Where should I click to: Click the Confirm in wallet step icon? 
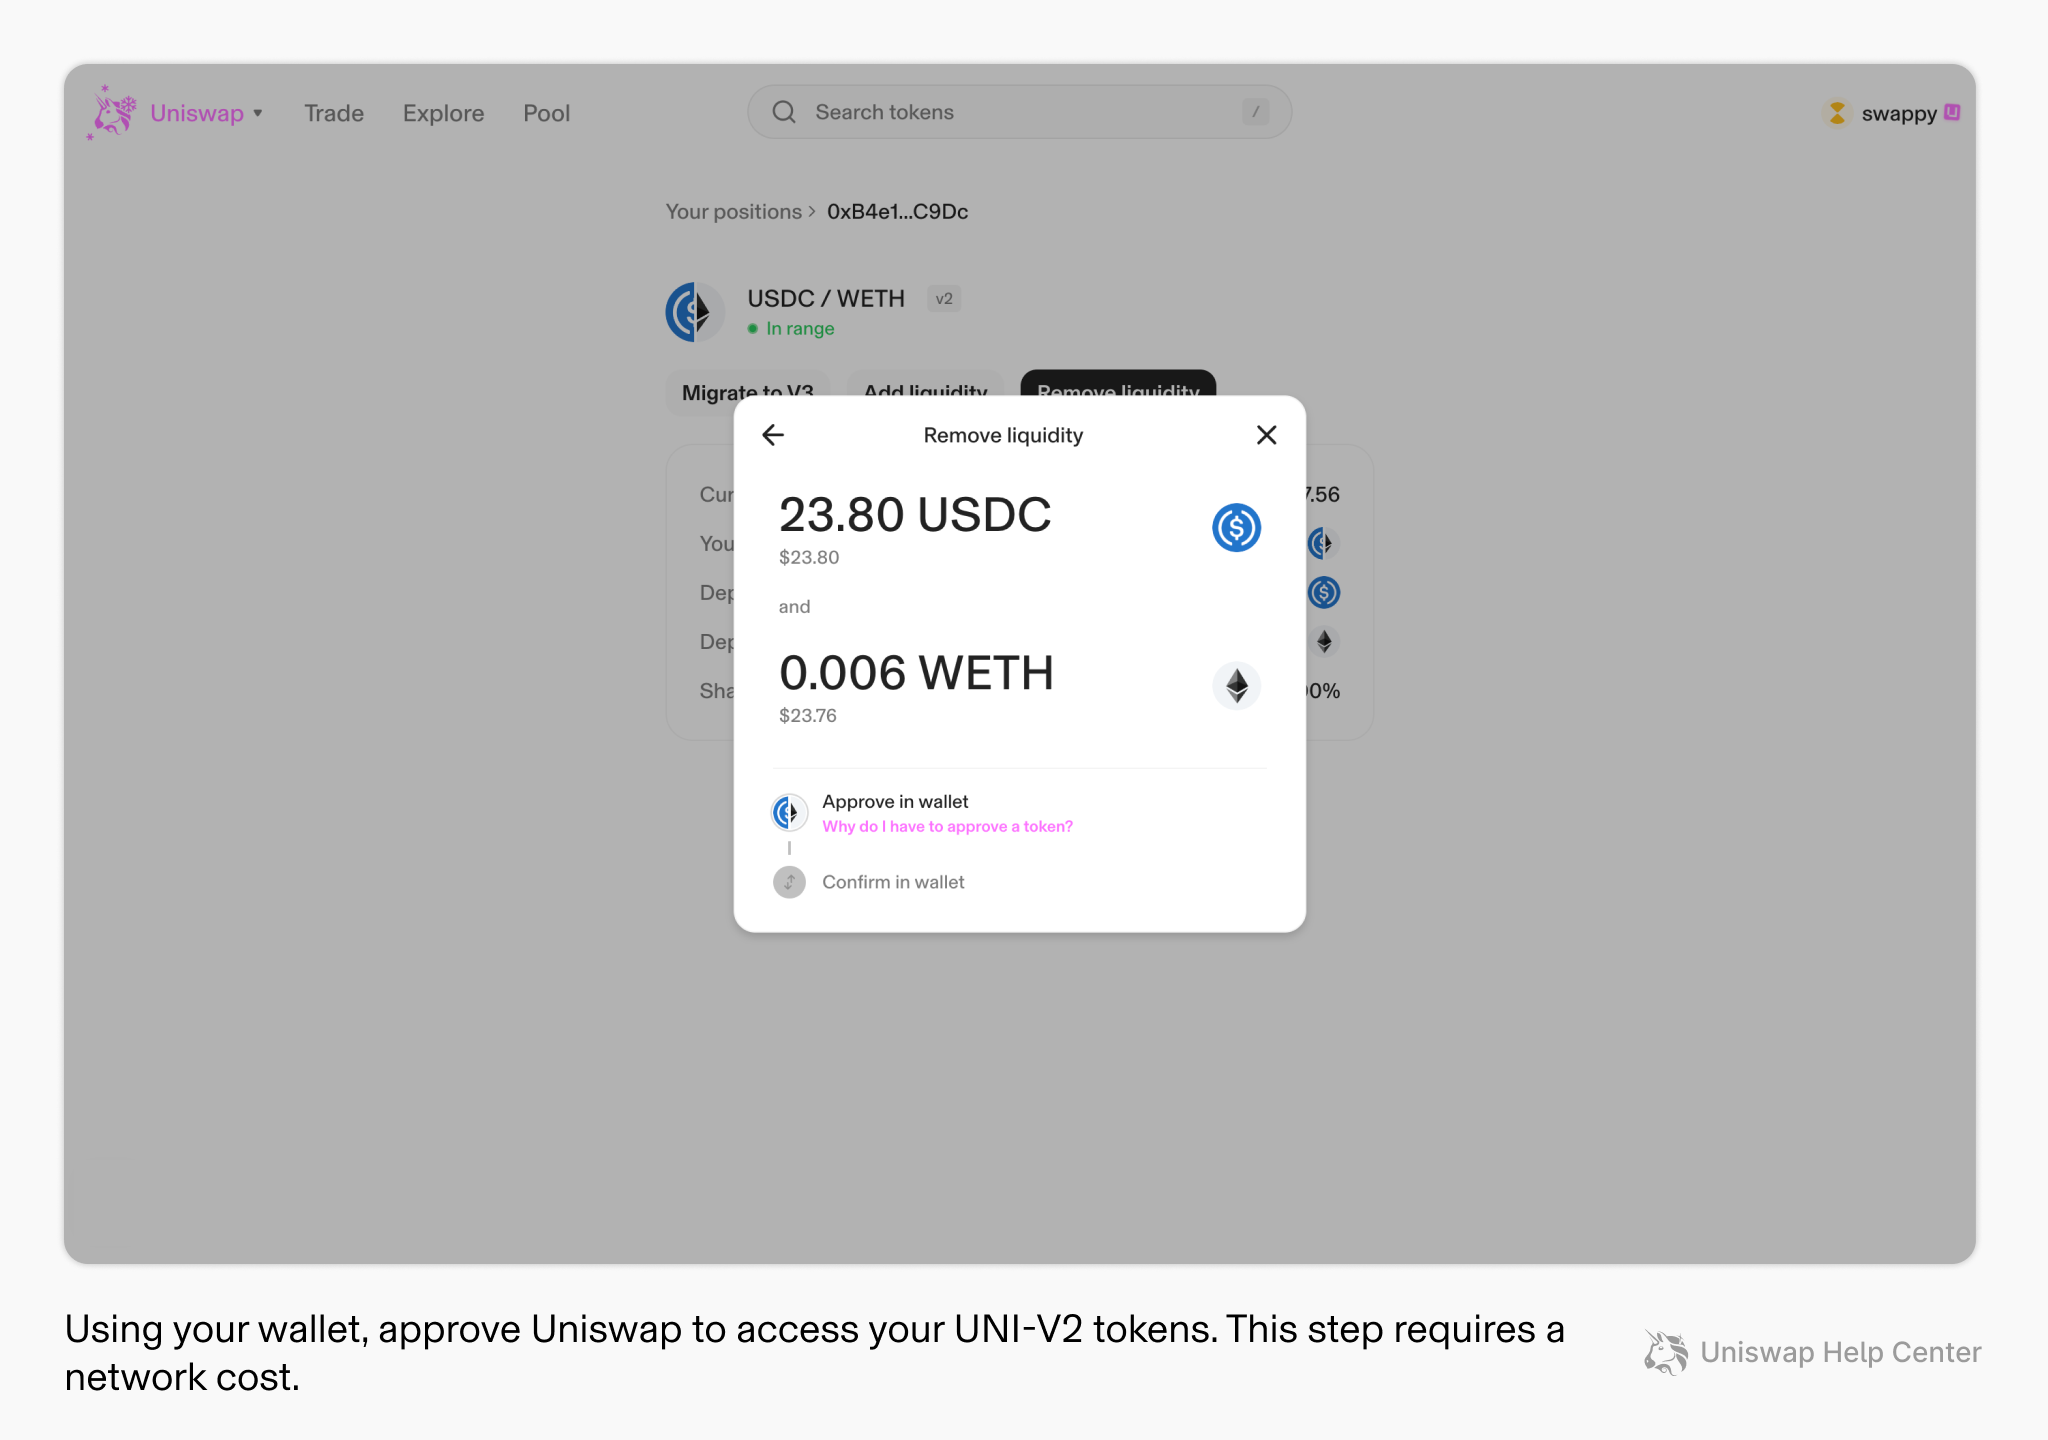click(789, 882)
